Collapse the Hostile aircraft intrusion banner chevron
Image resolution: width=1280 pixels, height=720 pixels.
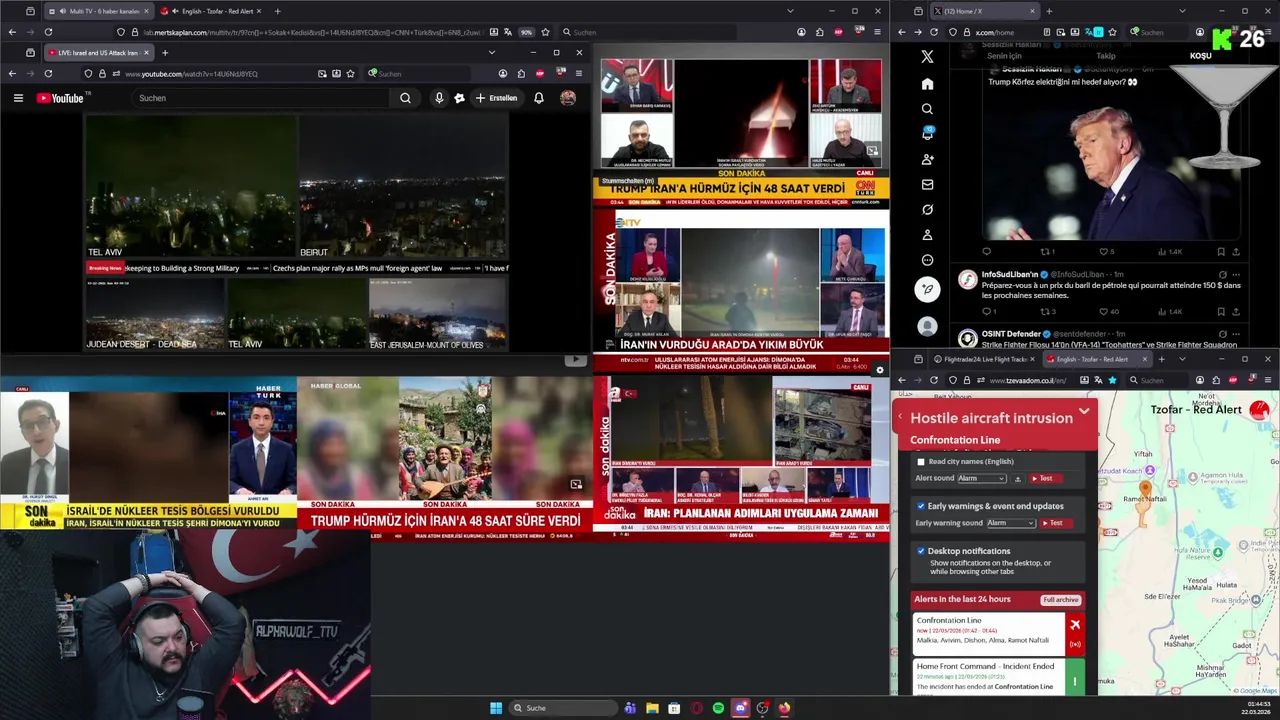[x=1084, y=412]
